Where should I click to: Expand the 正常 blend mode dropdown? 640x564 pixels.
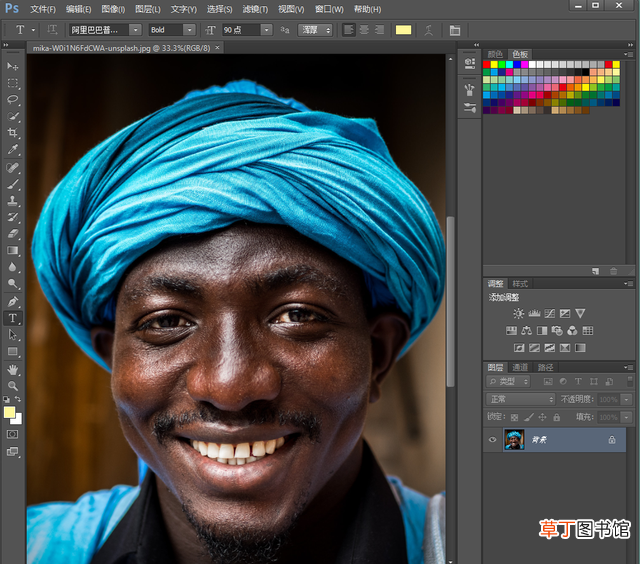tap(520, 399)
